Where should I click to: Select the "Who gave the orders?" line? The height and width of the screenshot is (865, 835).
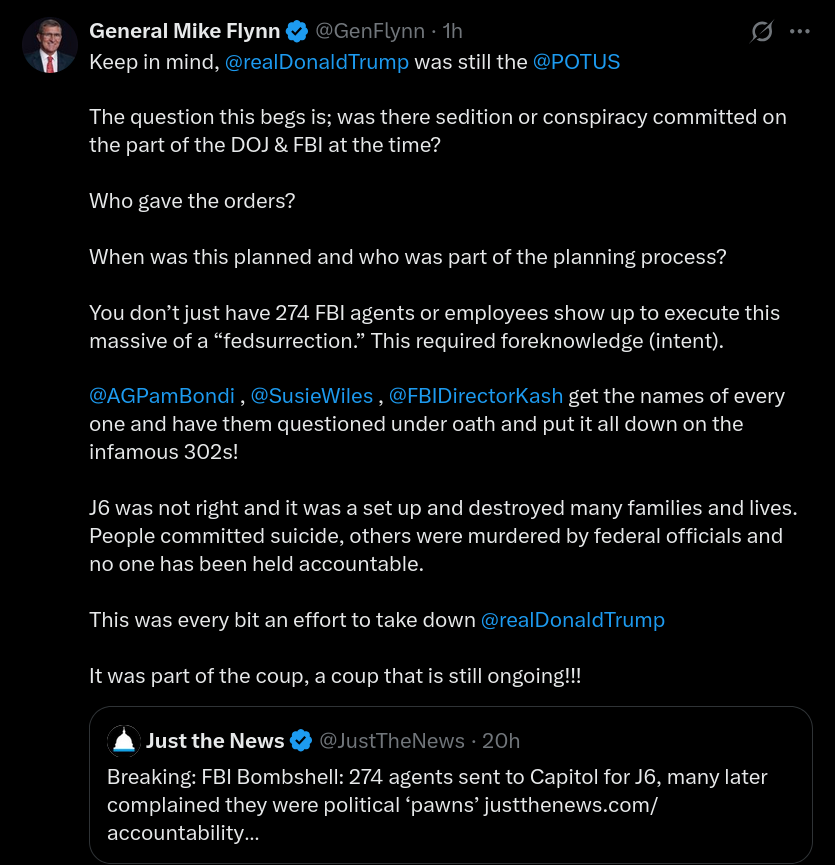pyautogui.click(x=192, y=200)
